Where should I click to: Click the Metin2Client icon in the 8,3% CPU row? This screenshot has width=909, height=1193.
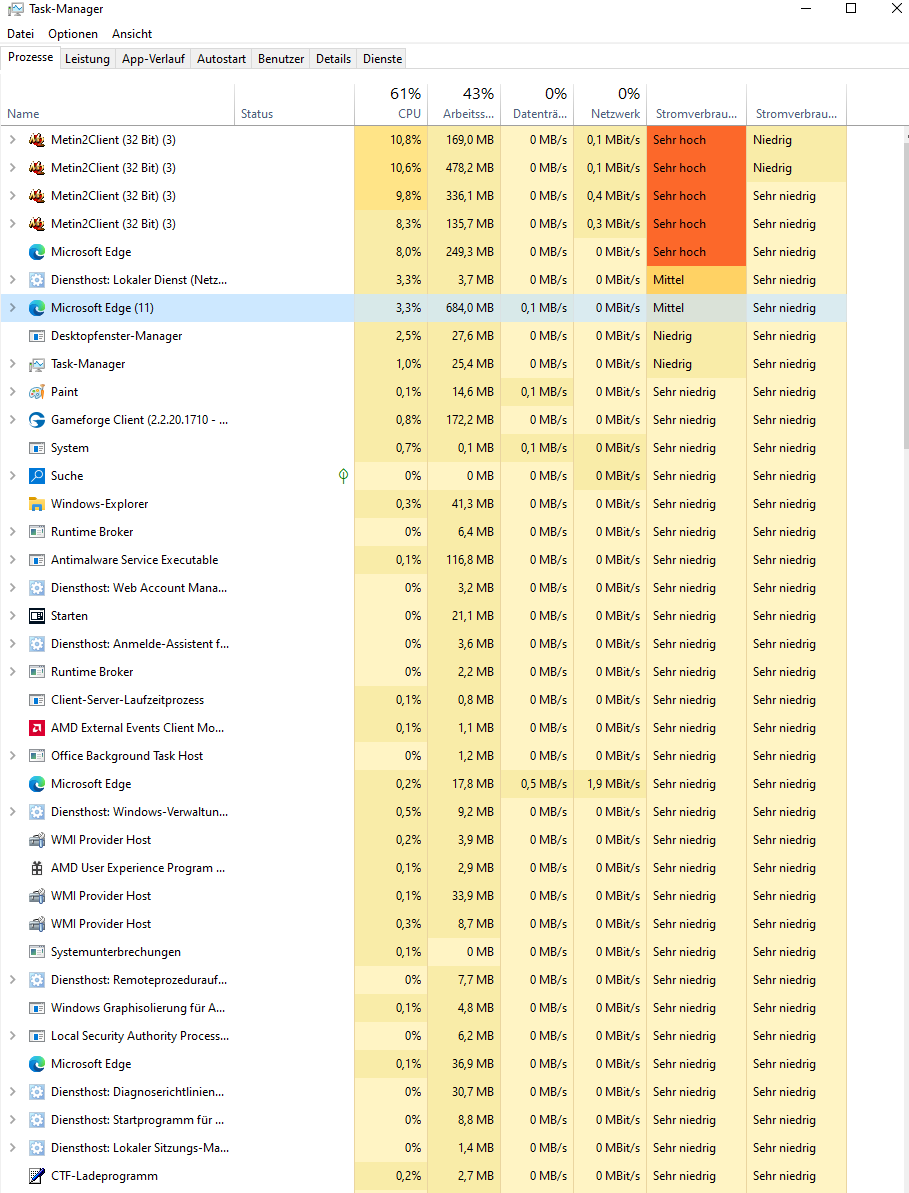tap(37, 224)
